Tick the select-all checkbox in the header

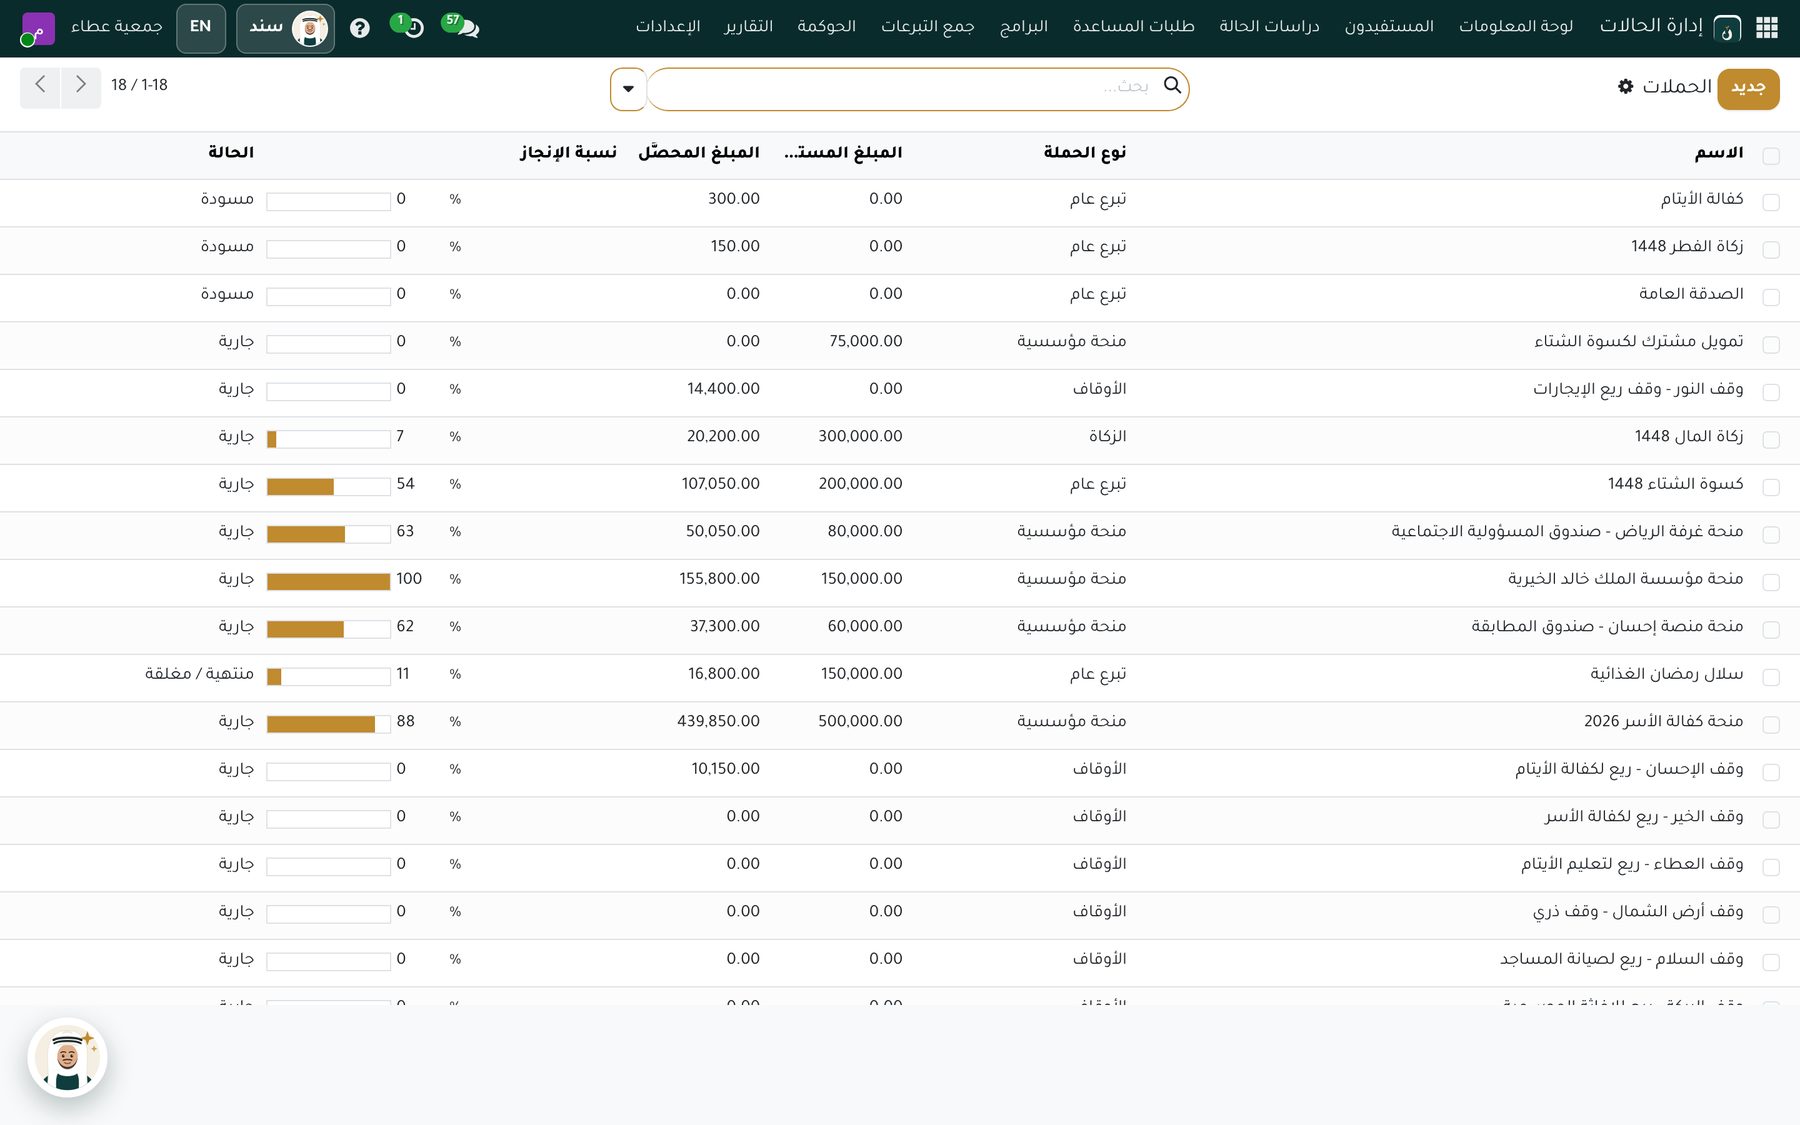tap(1771, 156)
